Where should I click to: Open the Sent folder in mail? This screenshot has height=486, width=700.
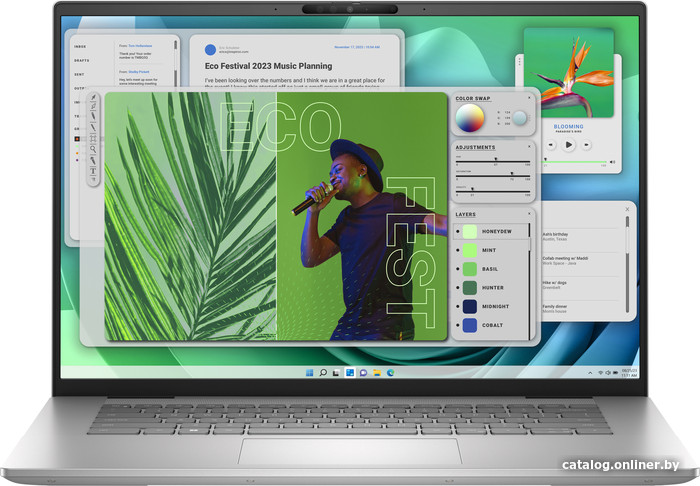(x=79, y=75)
